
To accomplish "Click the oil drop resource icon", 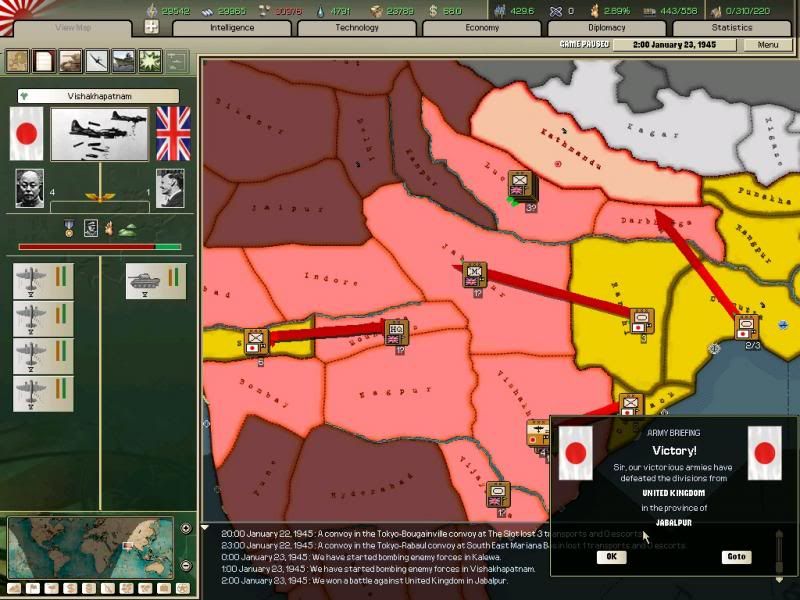I will point(320,11).
